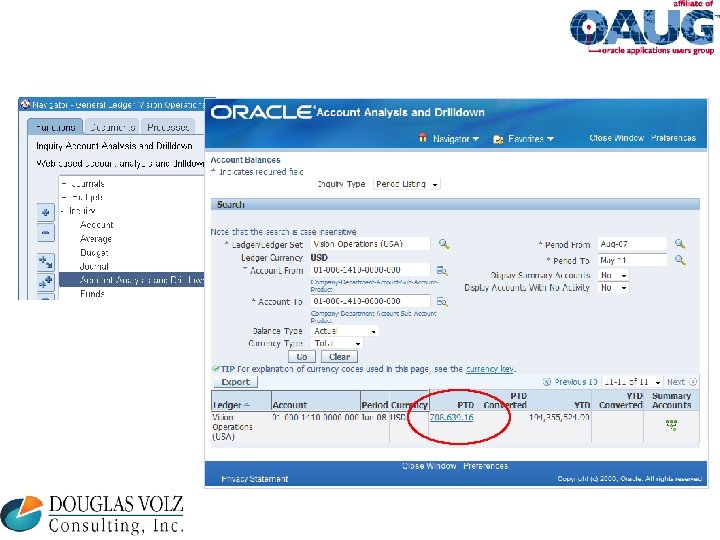Click the YTD value 104,355,524.00
720x540 pixels.
tap(559, 417)
